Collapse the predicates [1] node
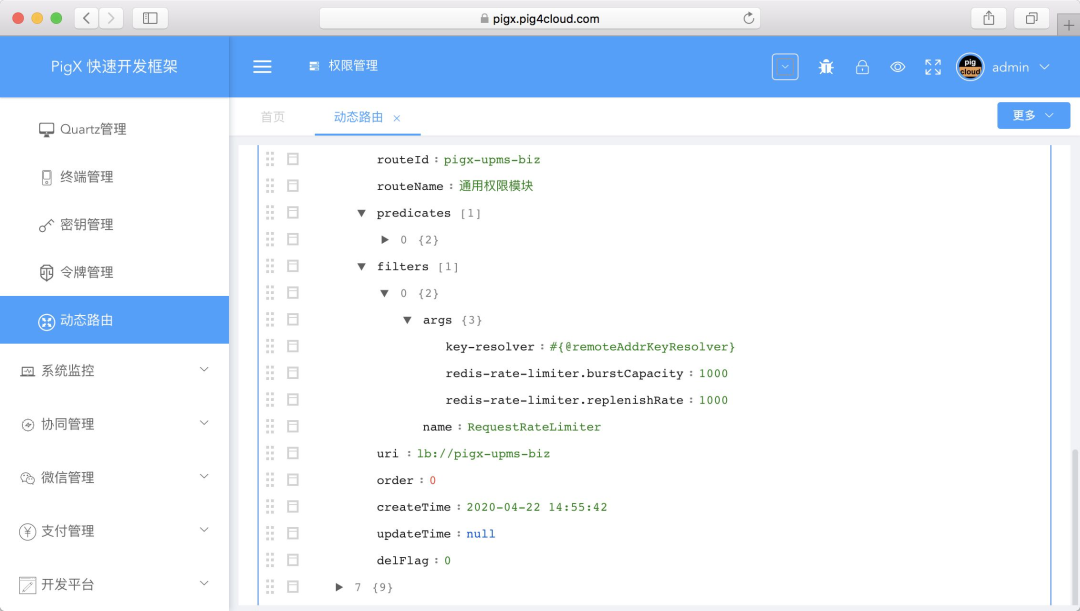 [x=361, y=212]
